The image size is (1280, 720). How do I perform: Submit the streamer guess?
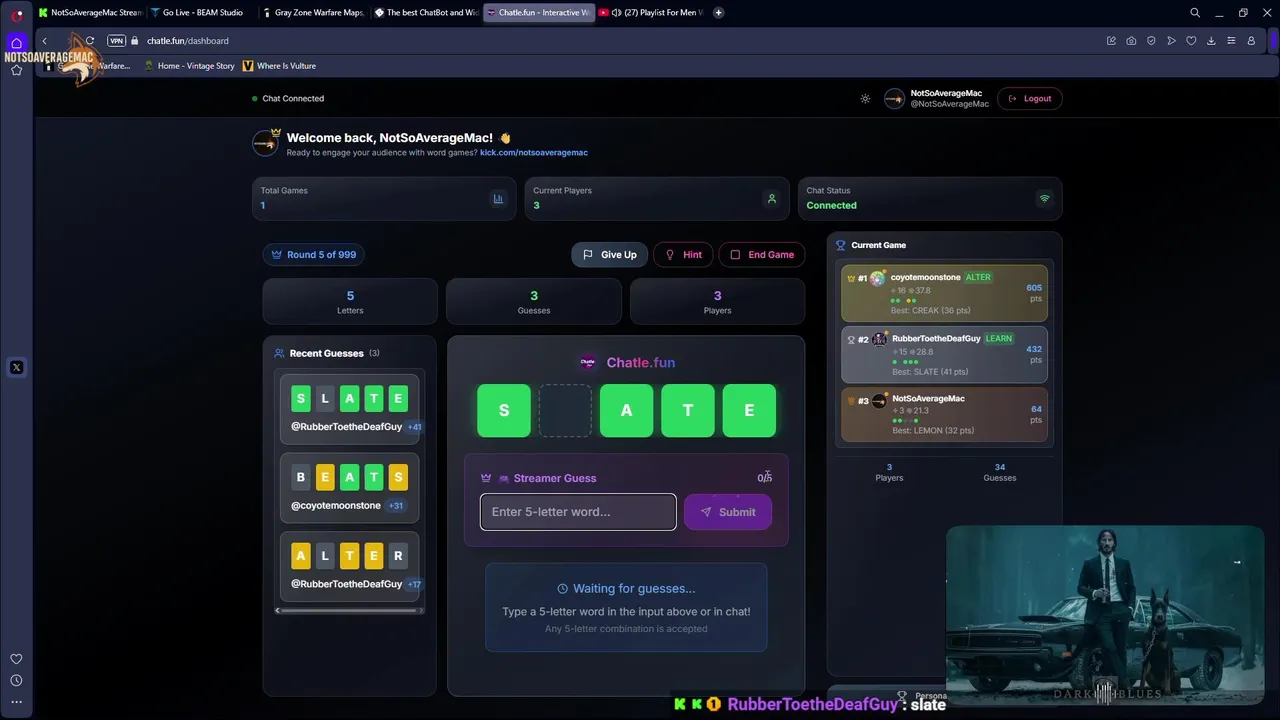[727, 512]
